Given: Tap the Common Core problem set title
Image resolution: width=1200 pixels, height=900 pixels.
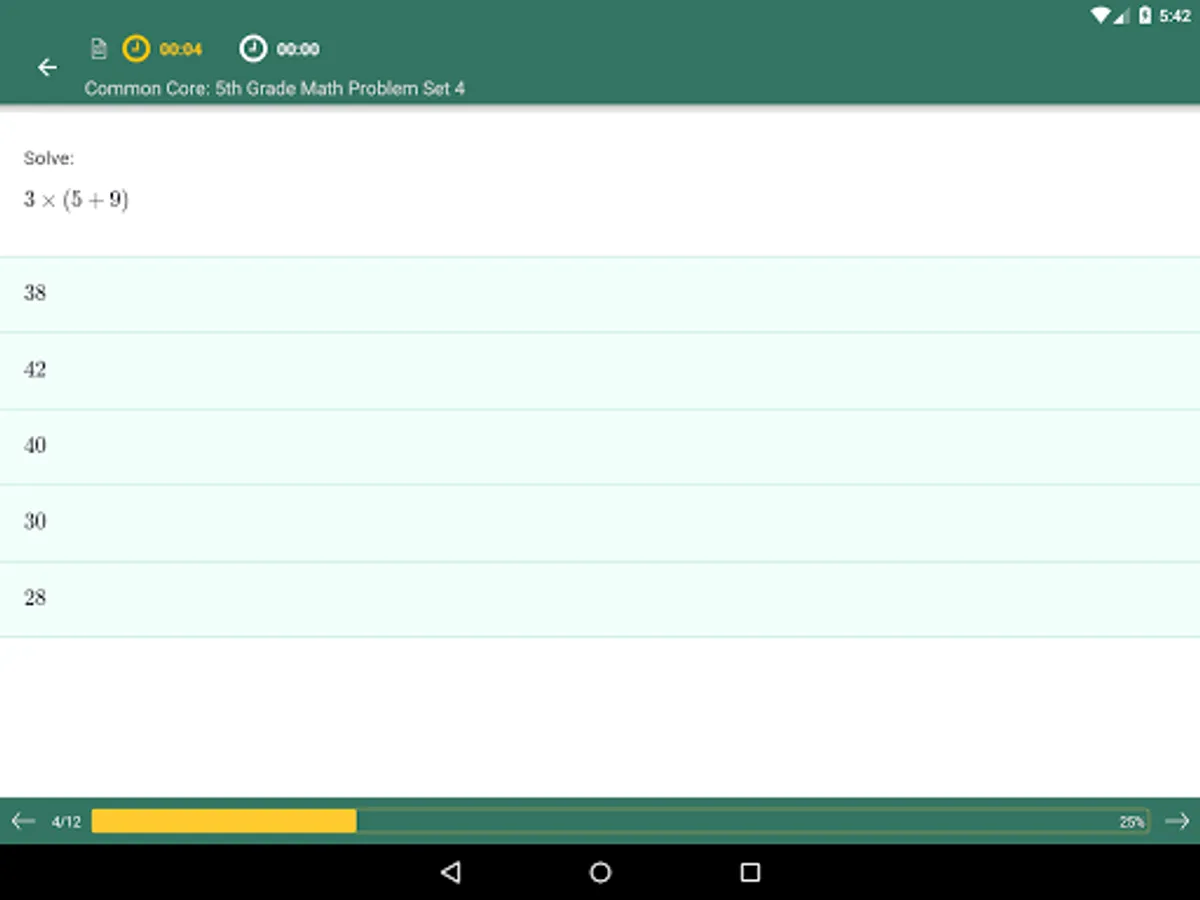Looking at the screenshot, I should (275, 88).
